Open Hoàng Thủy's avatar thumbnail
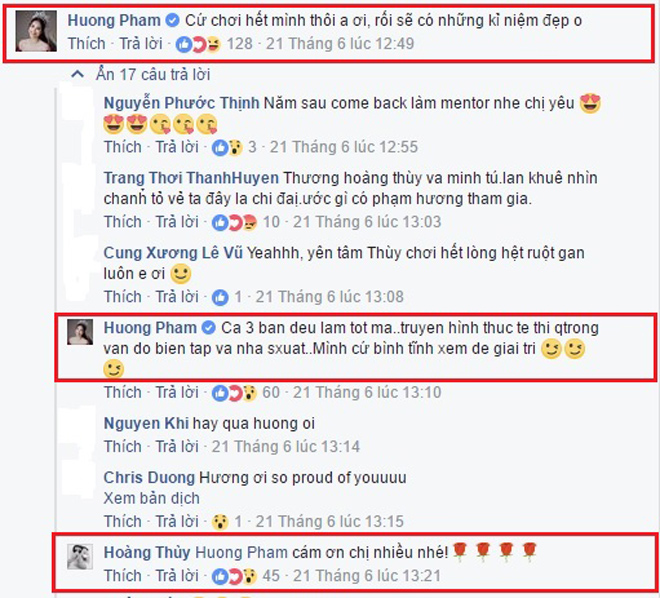Viewport: 660px width, 598px height. (80, 556)
